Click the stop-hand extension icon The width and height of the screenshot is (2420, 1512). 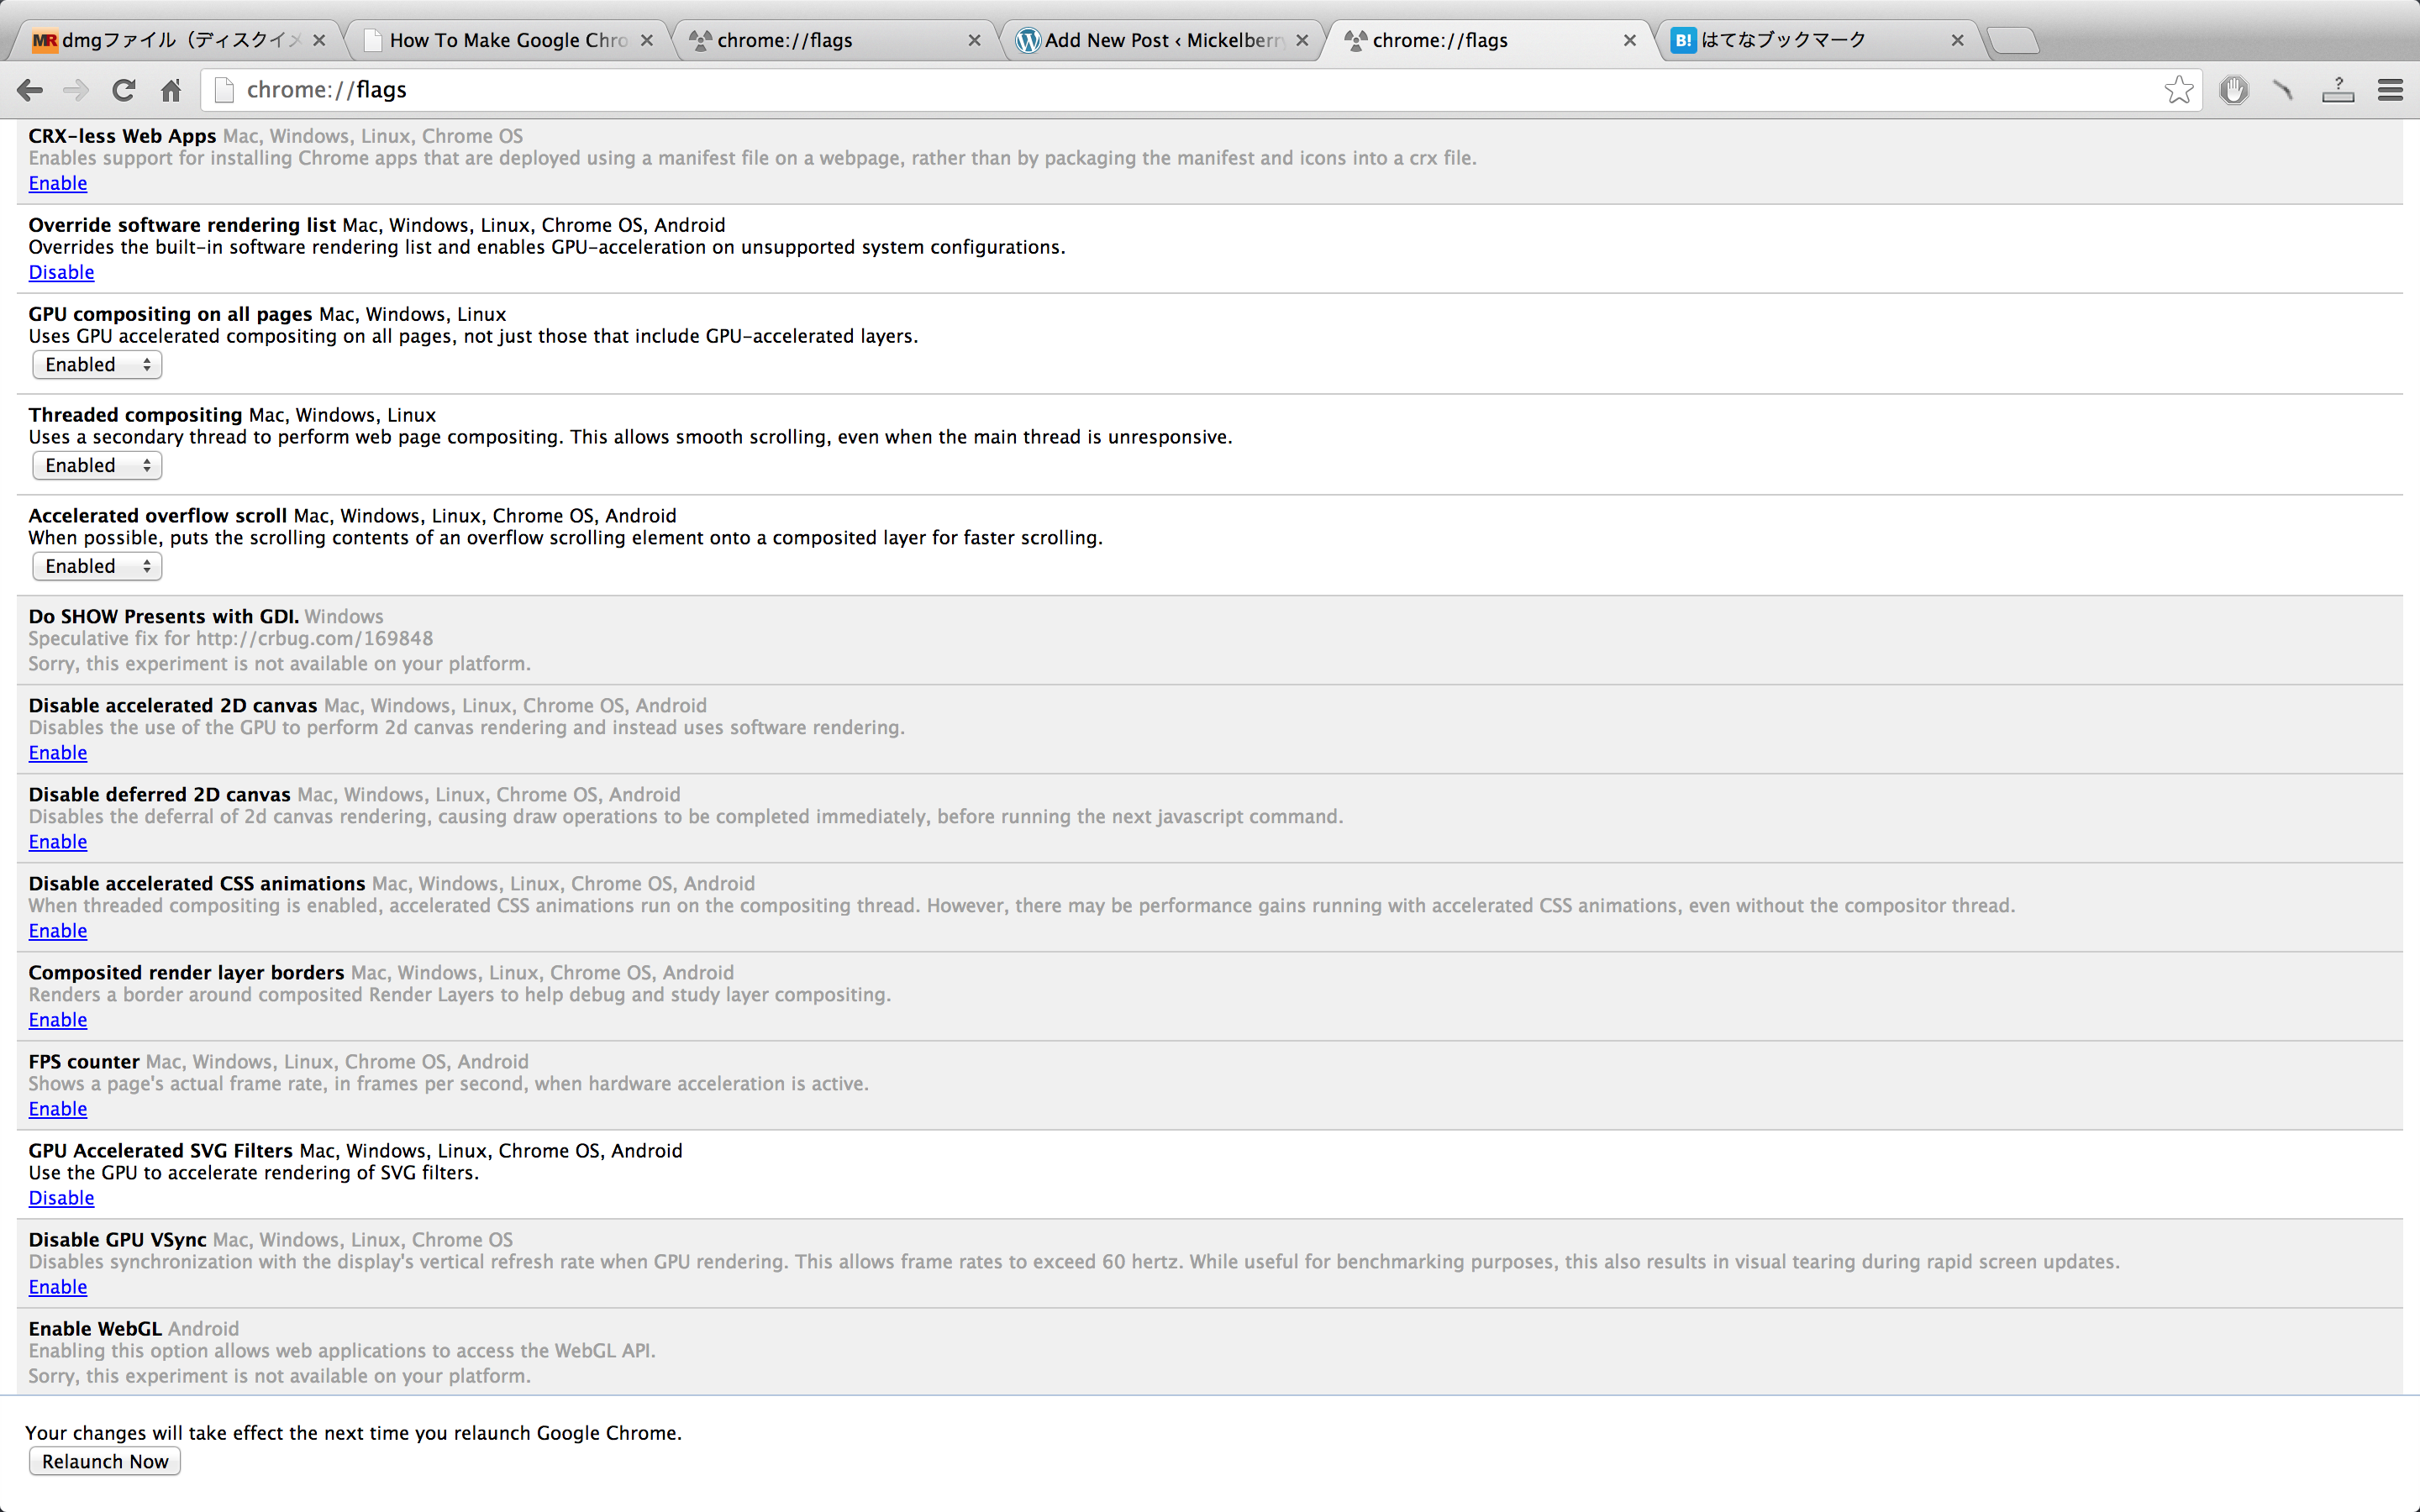2233,90
